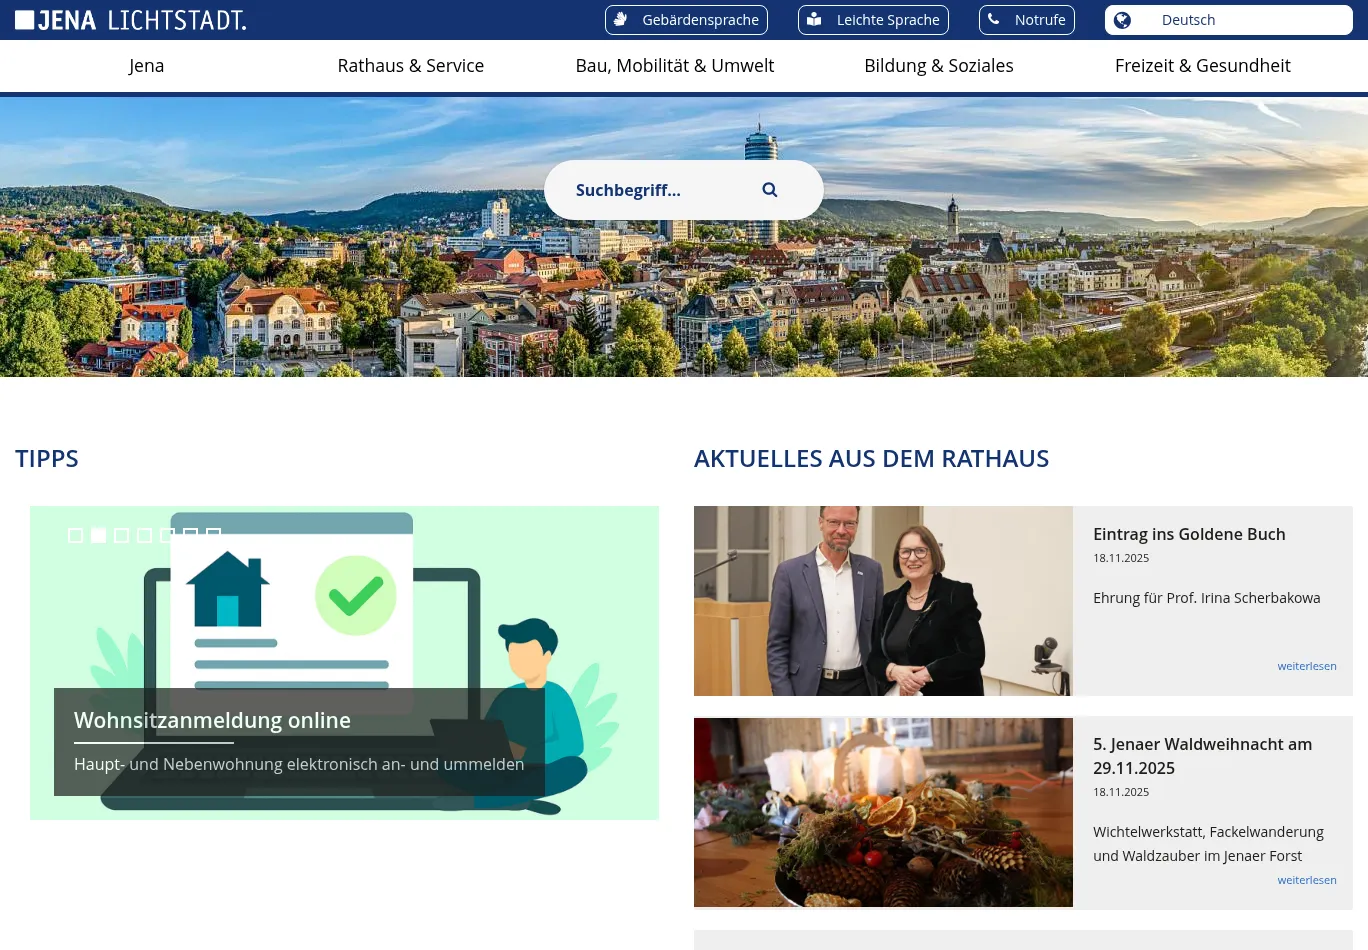
Task: Click the Waldweihnacht candle decoration photo
Action: tap(883, 812)
